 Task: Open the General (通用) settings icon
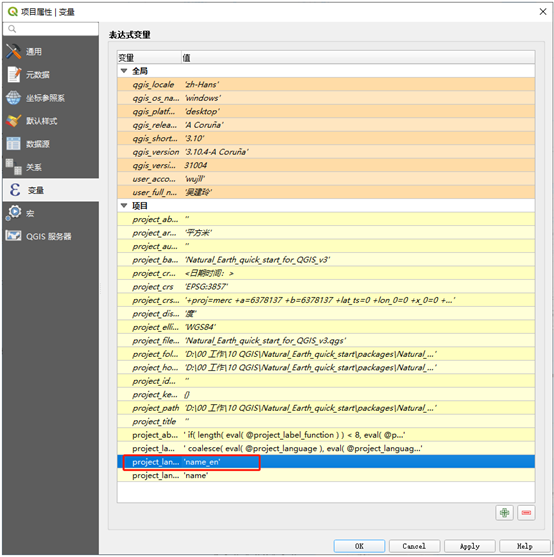point(13,52)
